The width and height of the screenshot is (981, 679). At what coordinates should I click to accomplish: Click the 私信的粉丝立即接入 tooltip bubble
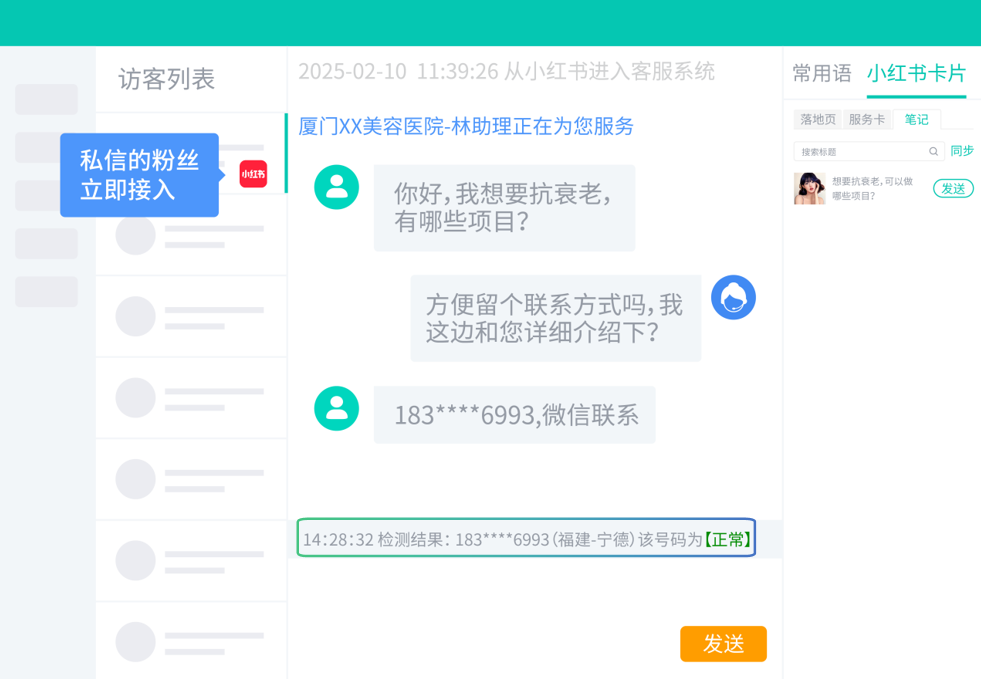click(140, 175)
